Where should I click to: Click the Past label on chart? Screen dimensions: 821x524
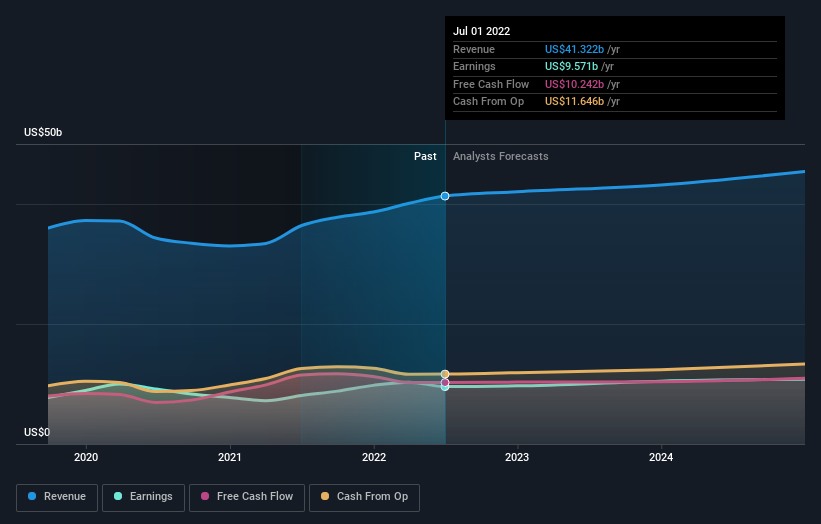425,156
